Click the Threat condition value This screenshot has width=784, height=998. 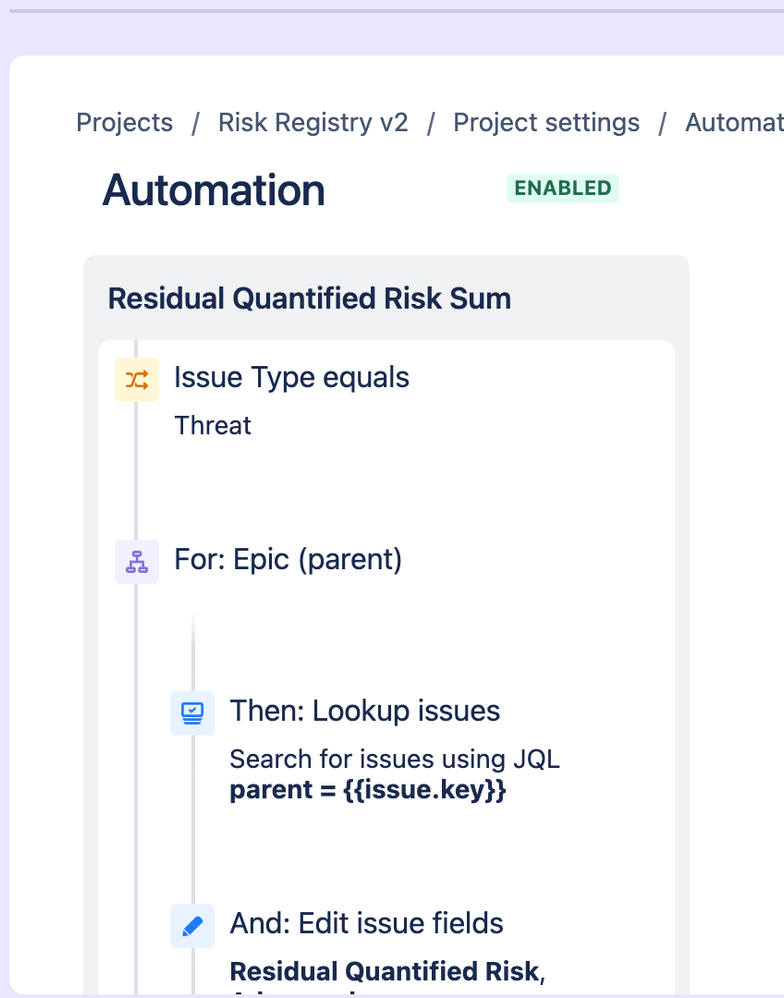(x=213, y=425)
